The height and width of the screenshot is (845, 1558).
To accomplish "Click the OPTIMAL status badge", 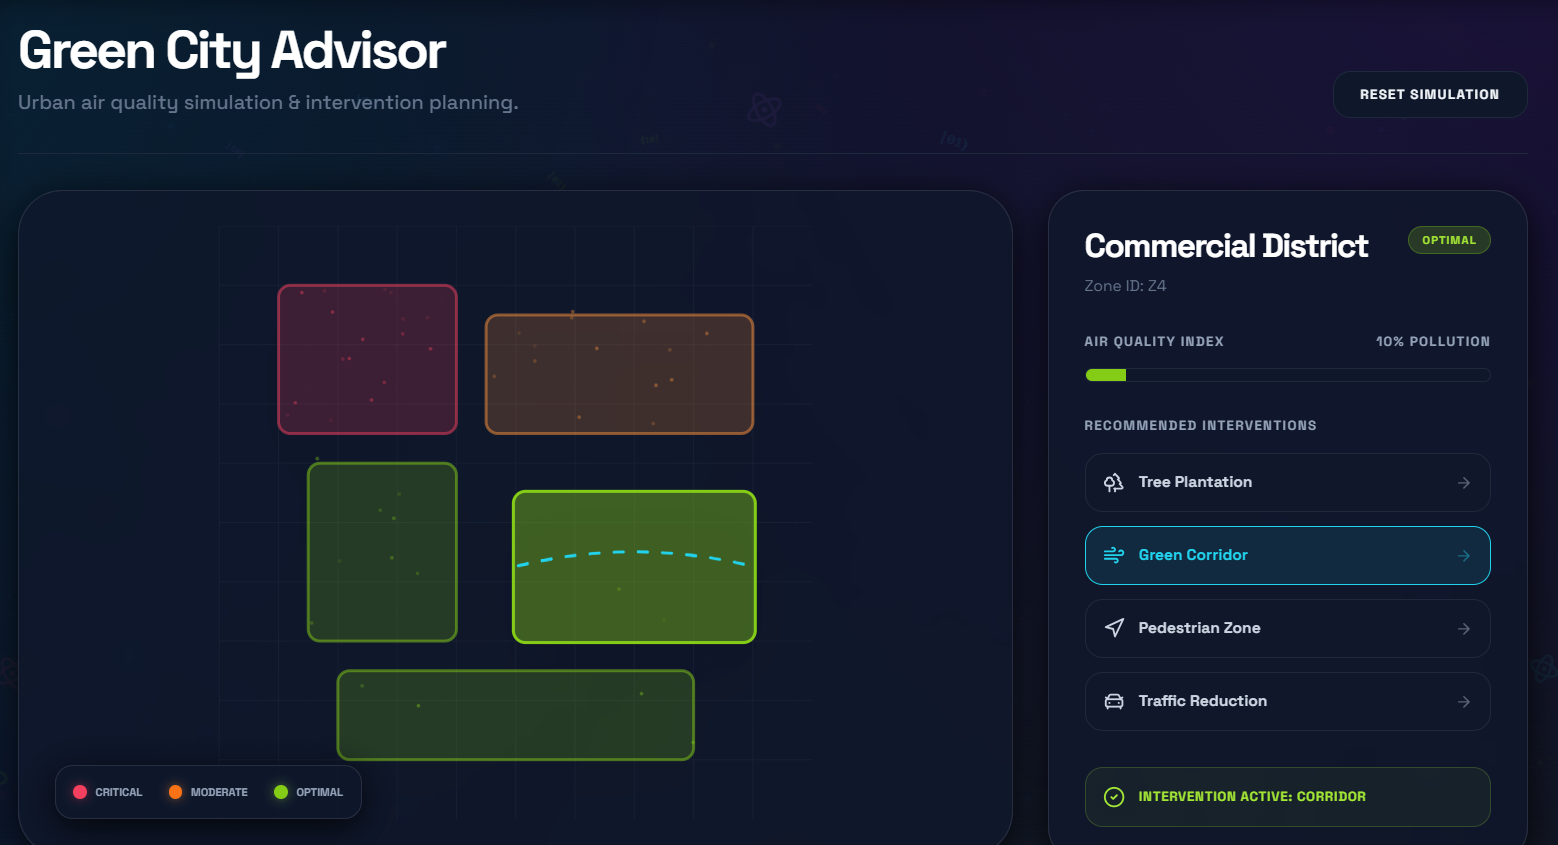I will click(1449, 240).
